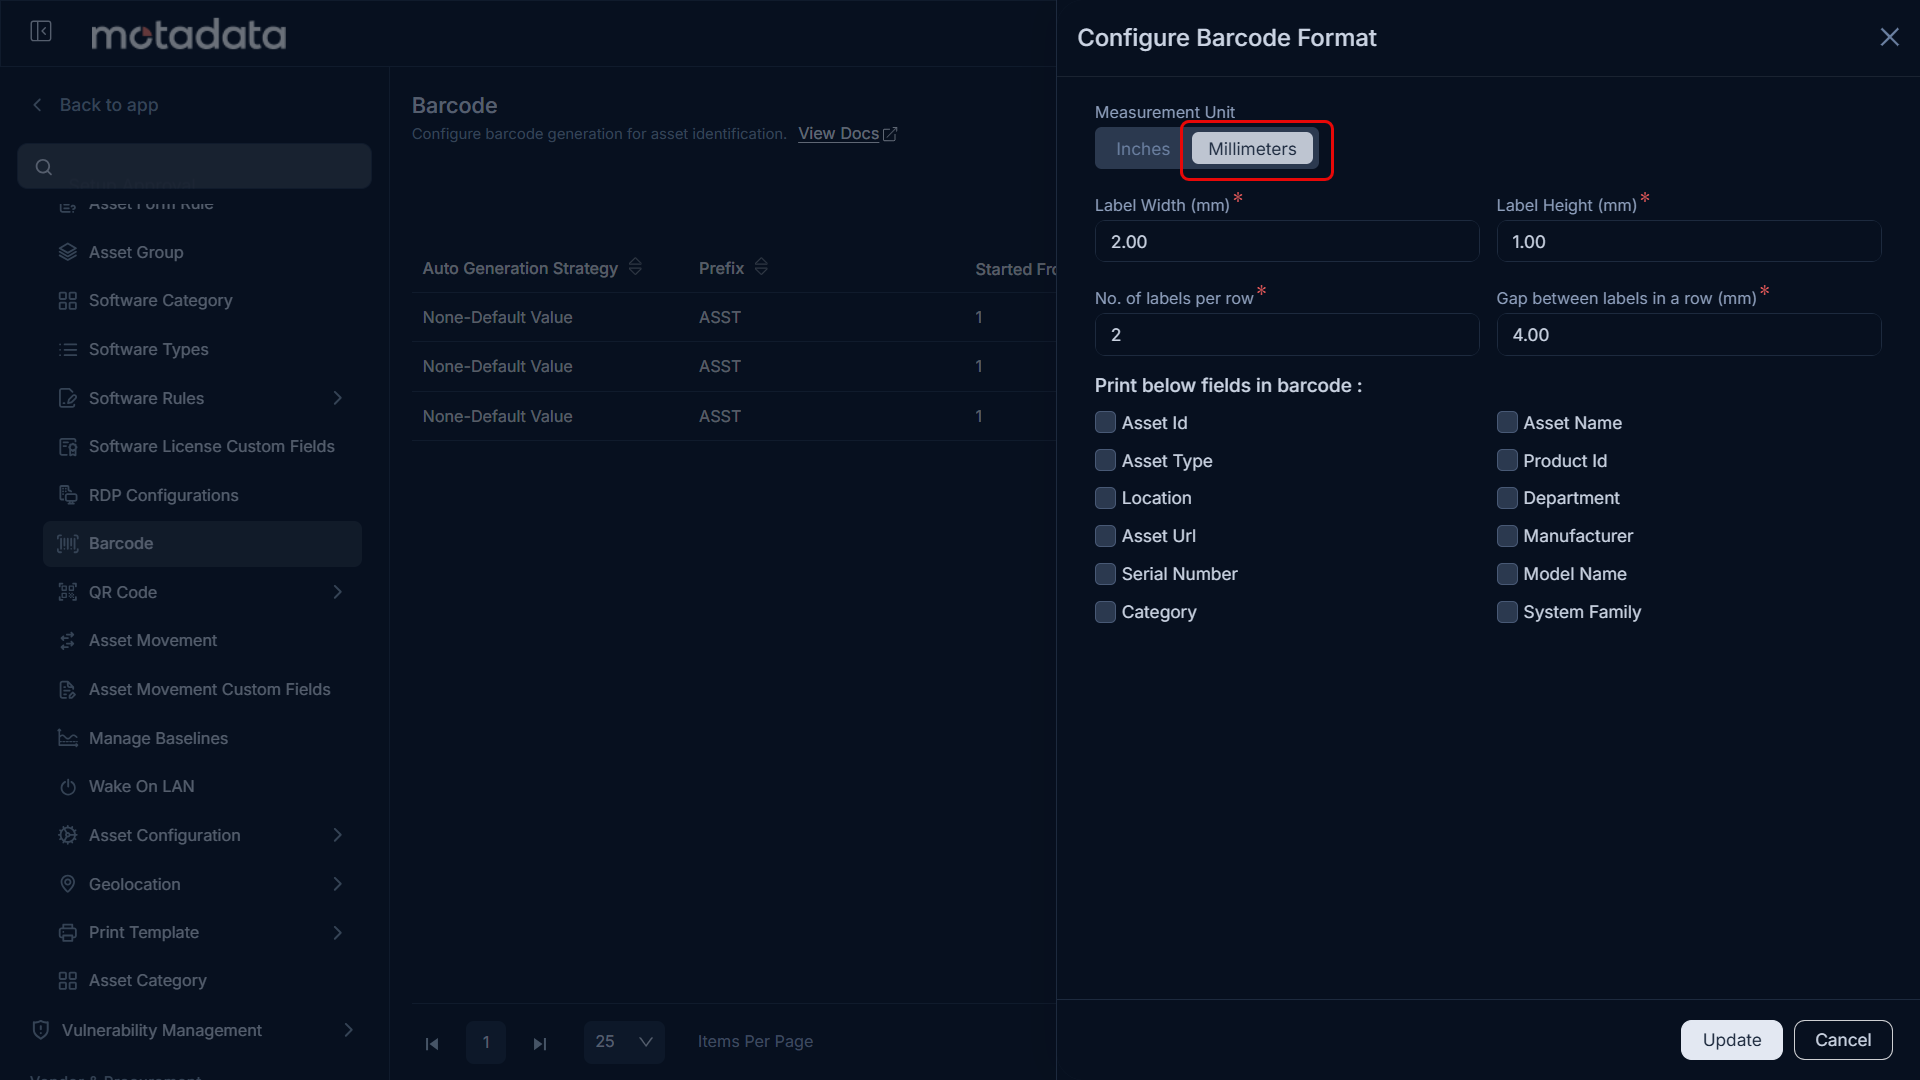
Task: Click the QR Code icon
Action: coord(68,592)
